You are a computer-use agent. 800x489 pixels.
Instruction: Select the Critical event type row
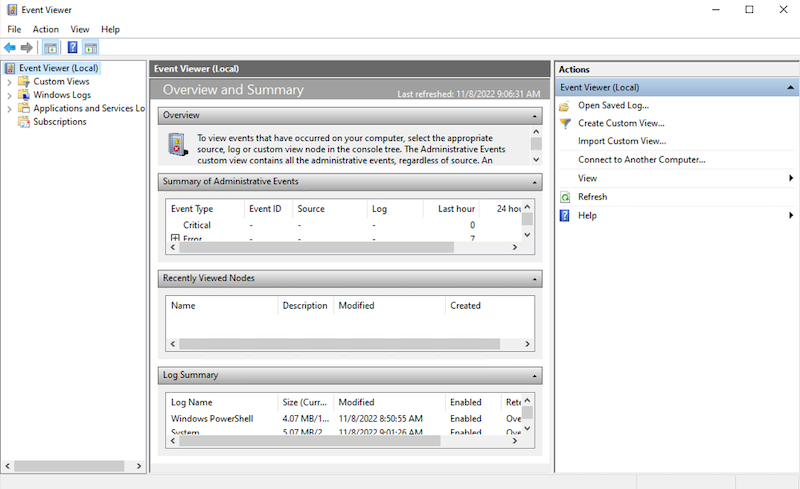pos(344,225)
